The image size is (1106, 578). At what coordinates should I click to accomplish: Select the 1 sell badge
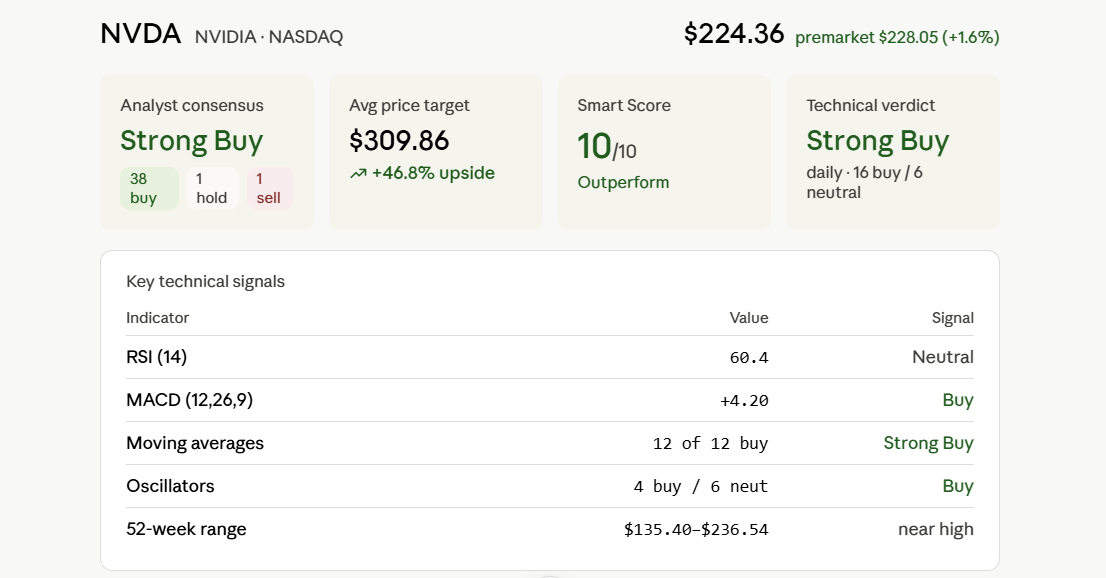pyautogui.click(x=269, y=188)
